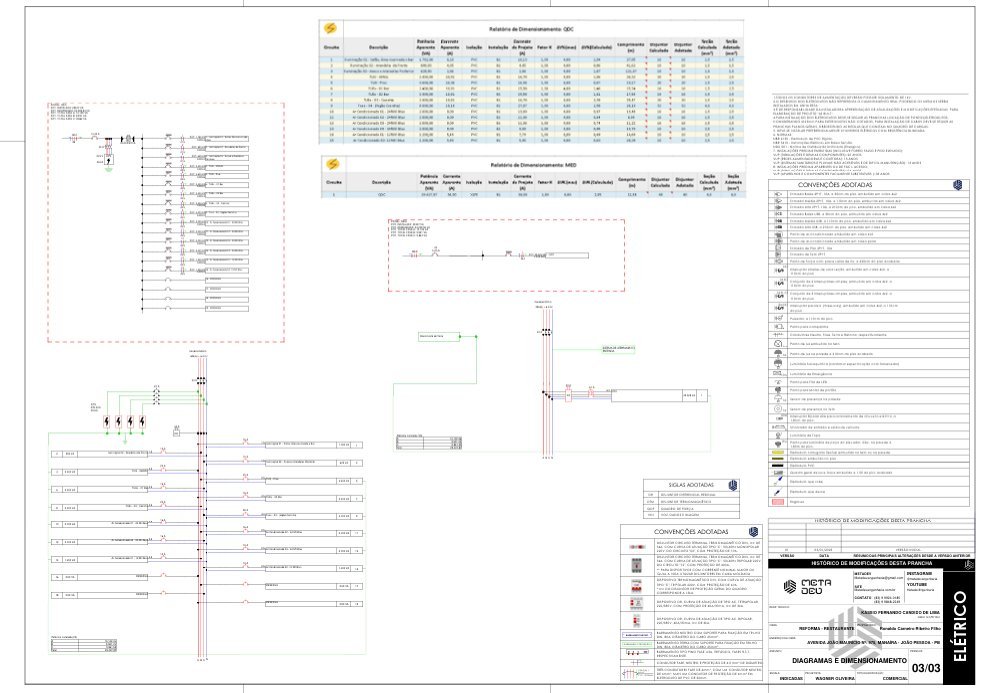Click the emblem beside the SIGLAS ADOTADAS heading
This screenshot has height=693, width=983.
(x=734, y=484)
